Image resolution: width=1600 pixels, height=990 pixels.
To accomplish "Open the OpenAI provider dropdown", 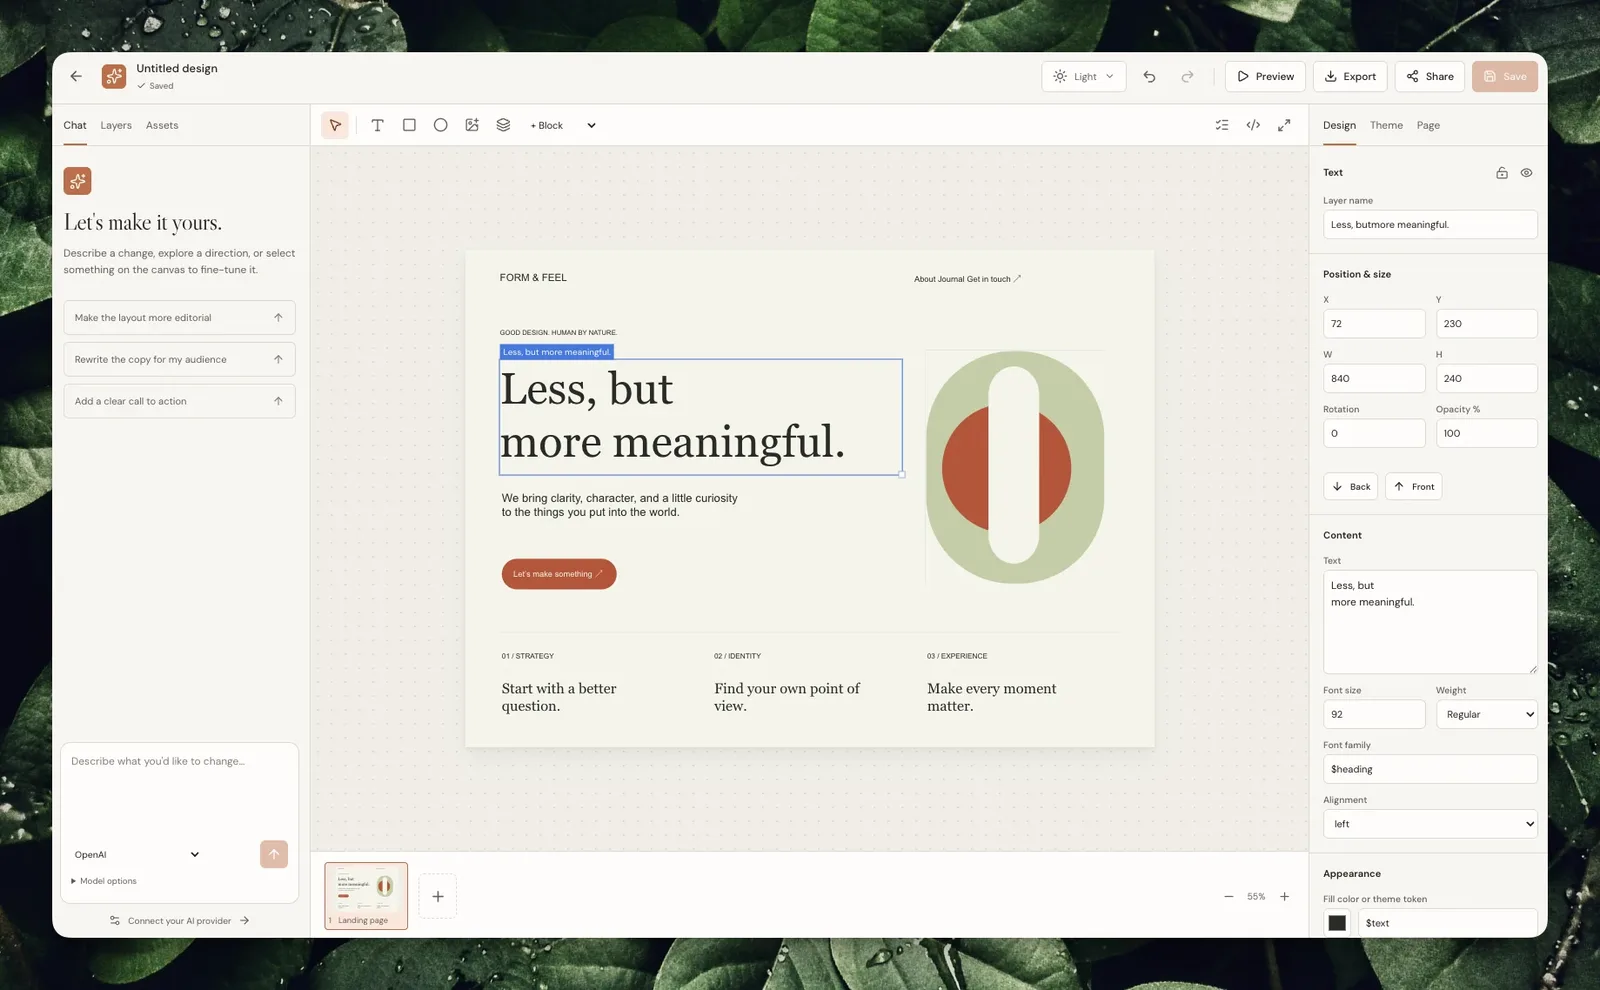I will 137,854.
